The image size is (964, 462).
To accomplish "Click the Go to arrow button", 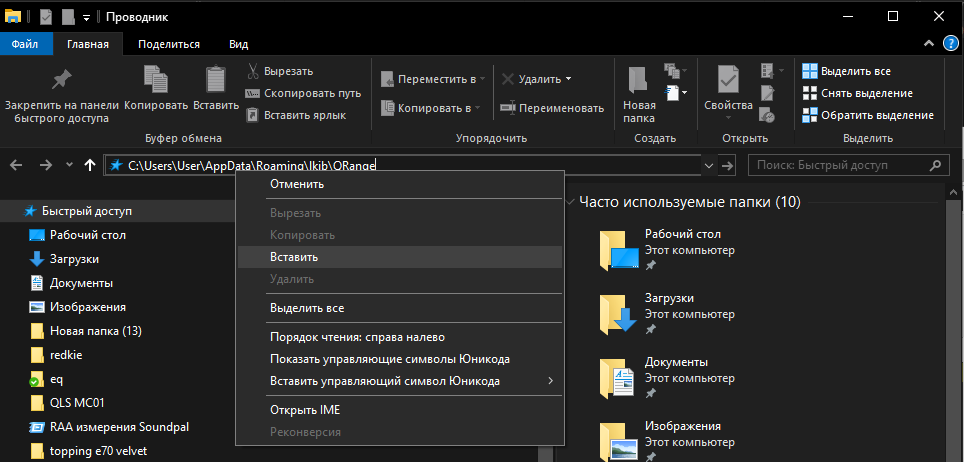I will [728, 165].
